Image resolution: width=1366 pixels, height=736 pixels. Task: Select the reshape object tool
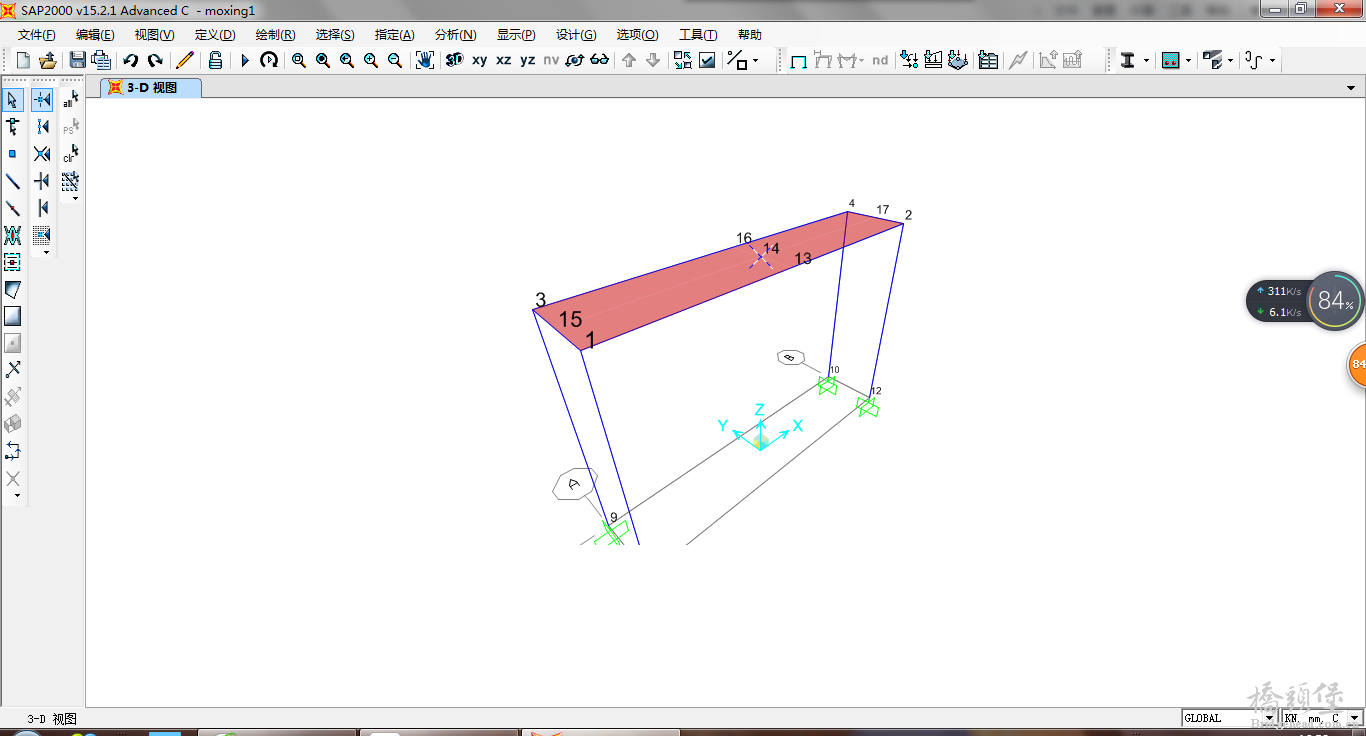13,127
